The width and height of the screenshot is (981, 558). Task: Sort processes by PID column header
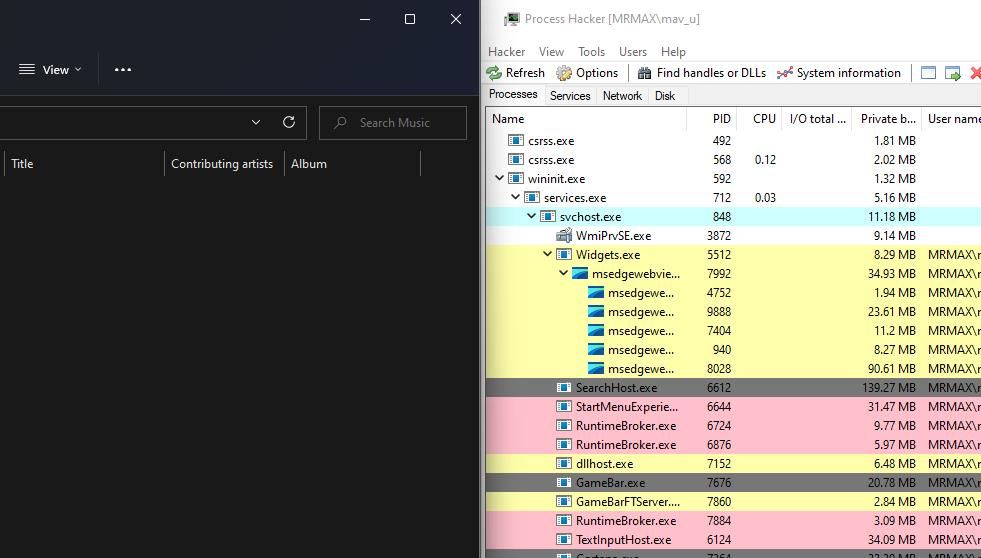(x=712, y=119)
